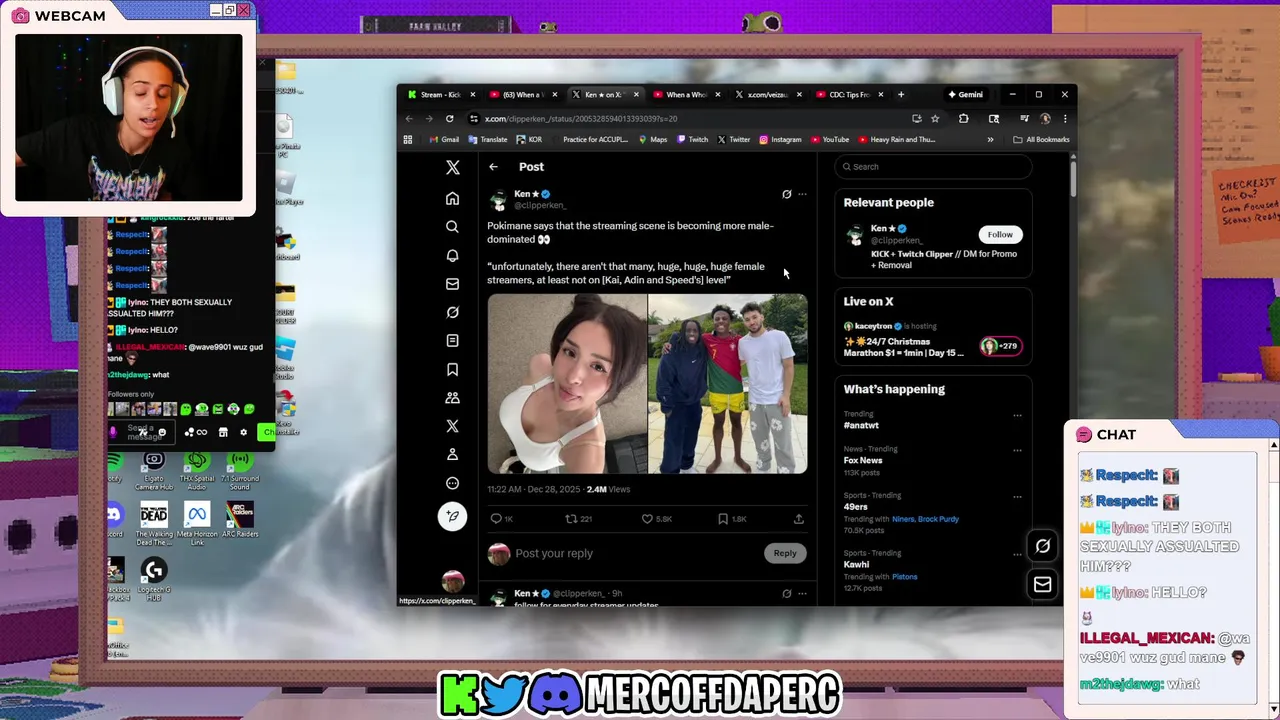Screen dimensions: 1280x720
Task: Open floating Messages envelope at bottom right
Action: click(1042, 585)
